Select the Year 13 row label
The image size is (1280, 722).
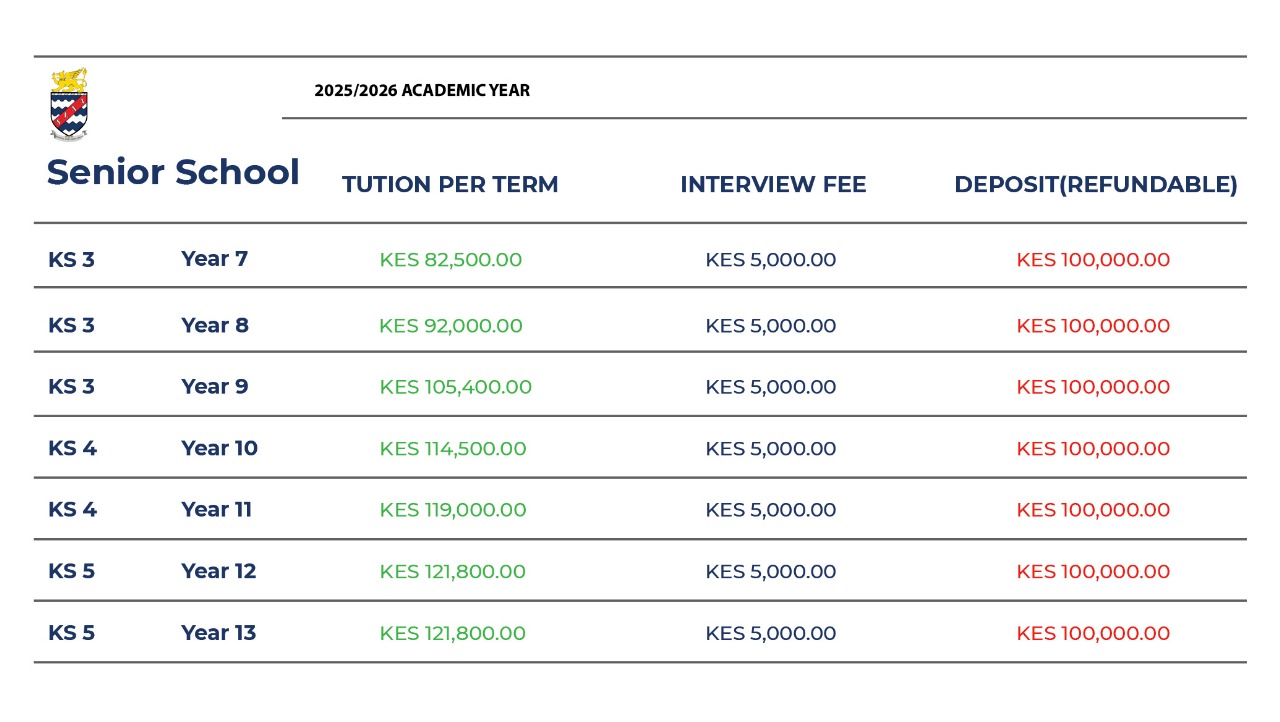[x=218, y=633]
